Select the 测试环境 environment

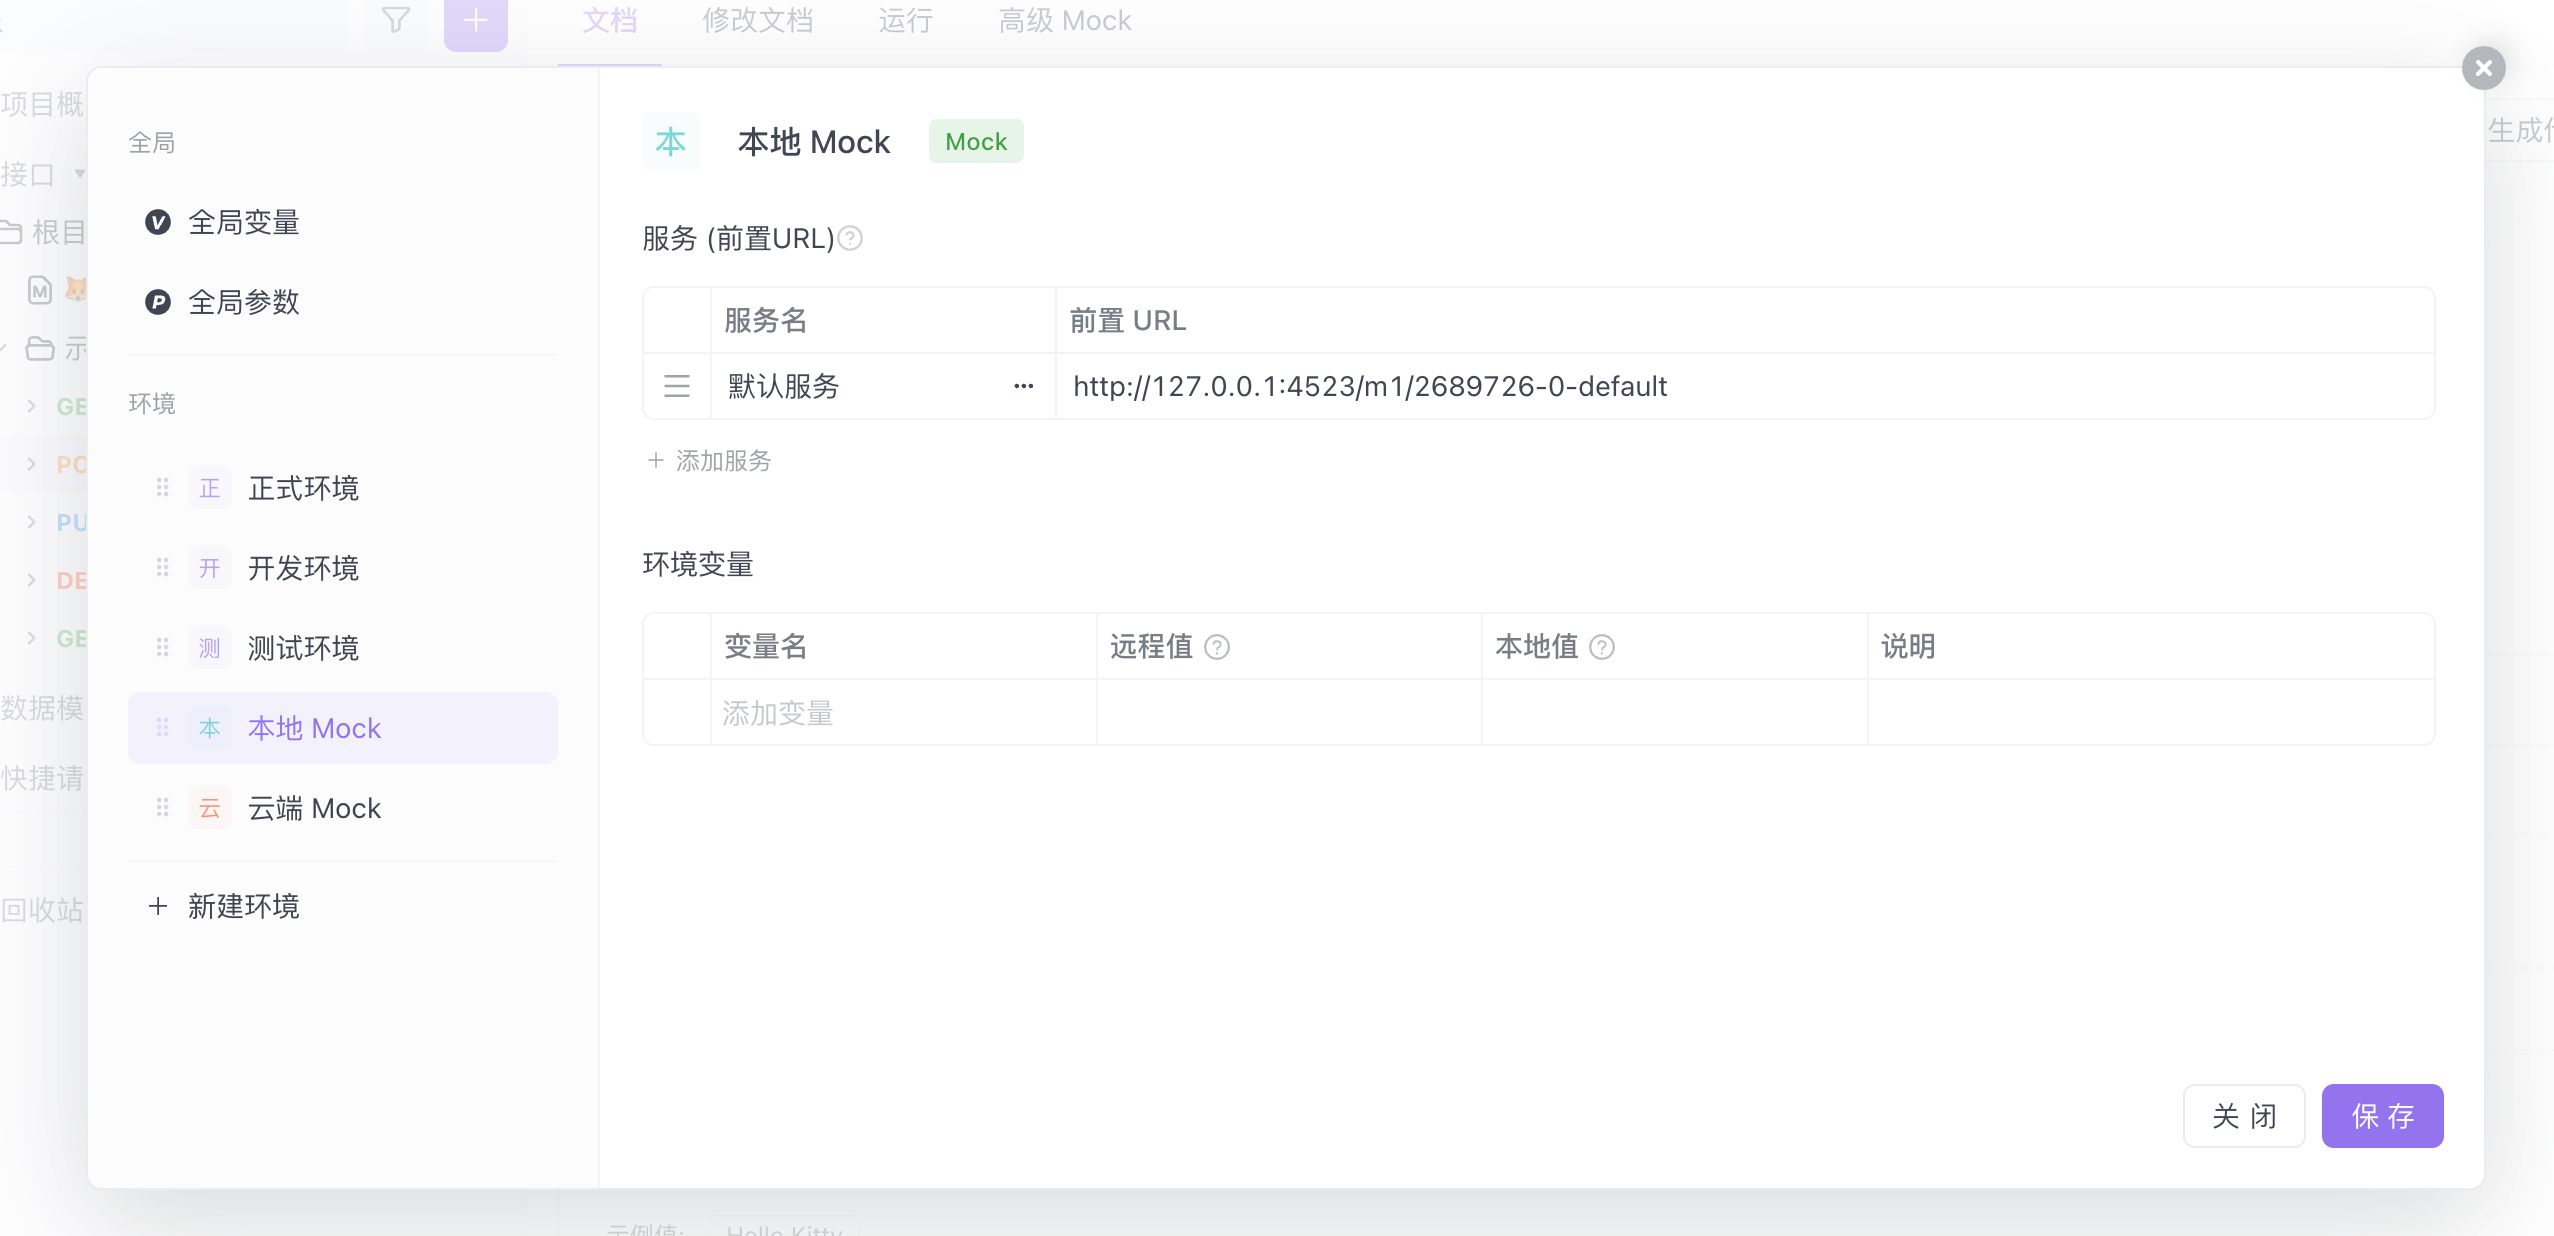click(303, 648)
